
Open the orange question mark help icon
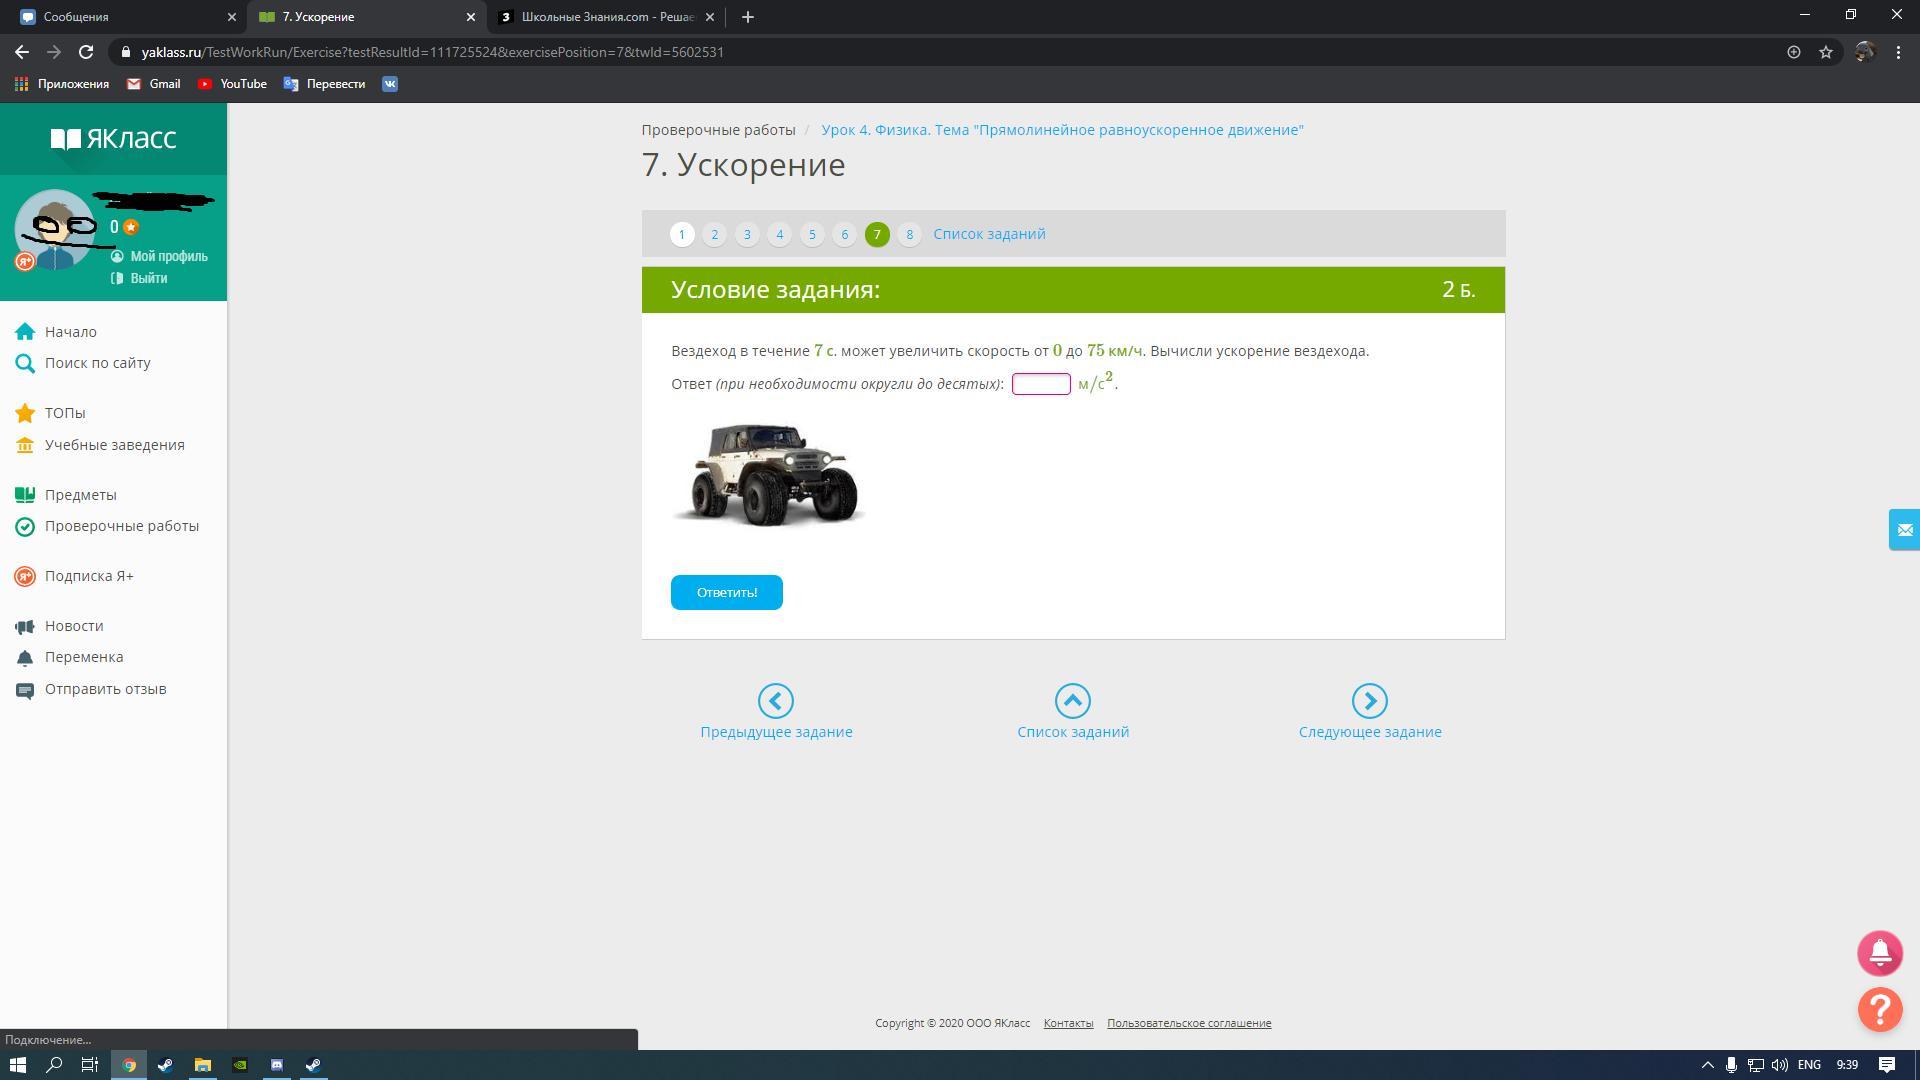pyautogui.click(x=1879, y=1009)
